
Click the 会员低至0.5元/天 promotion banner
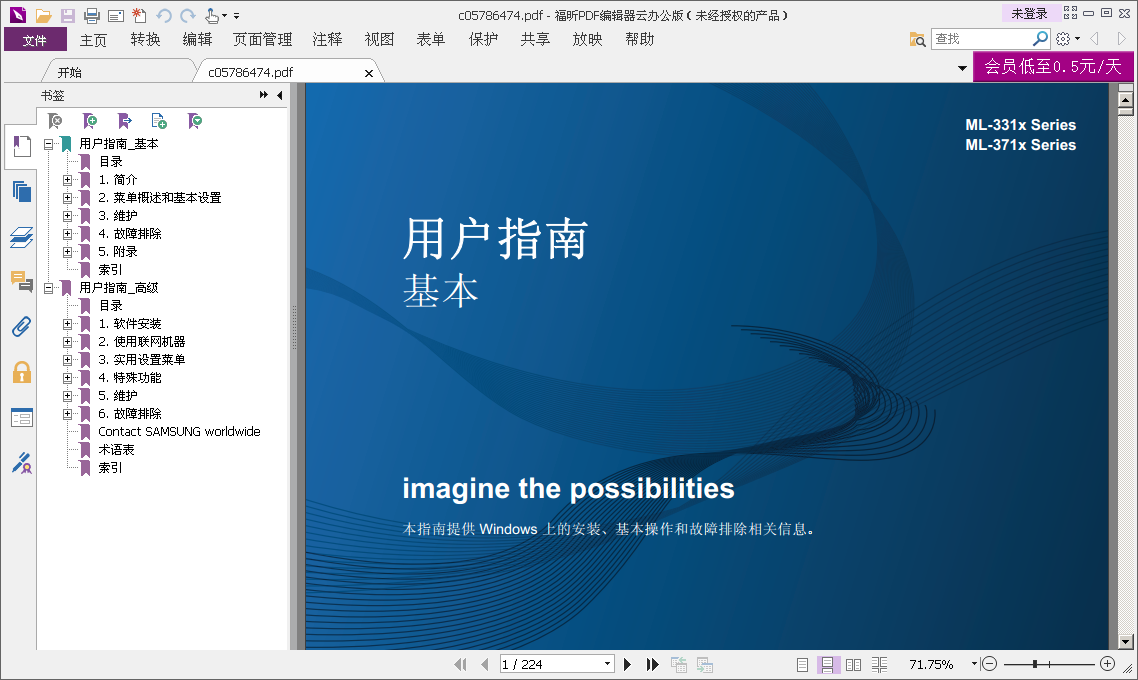coord(1052,66)
